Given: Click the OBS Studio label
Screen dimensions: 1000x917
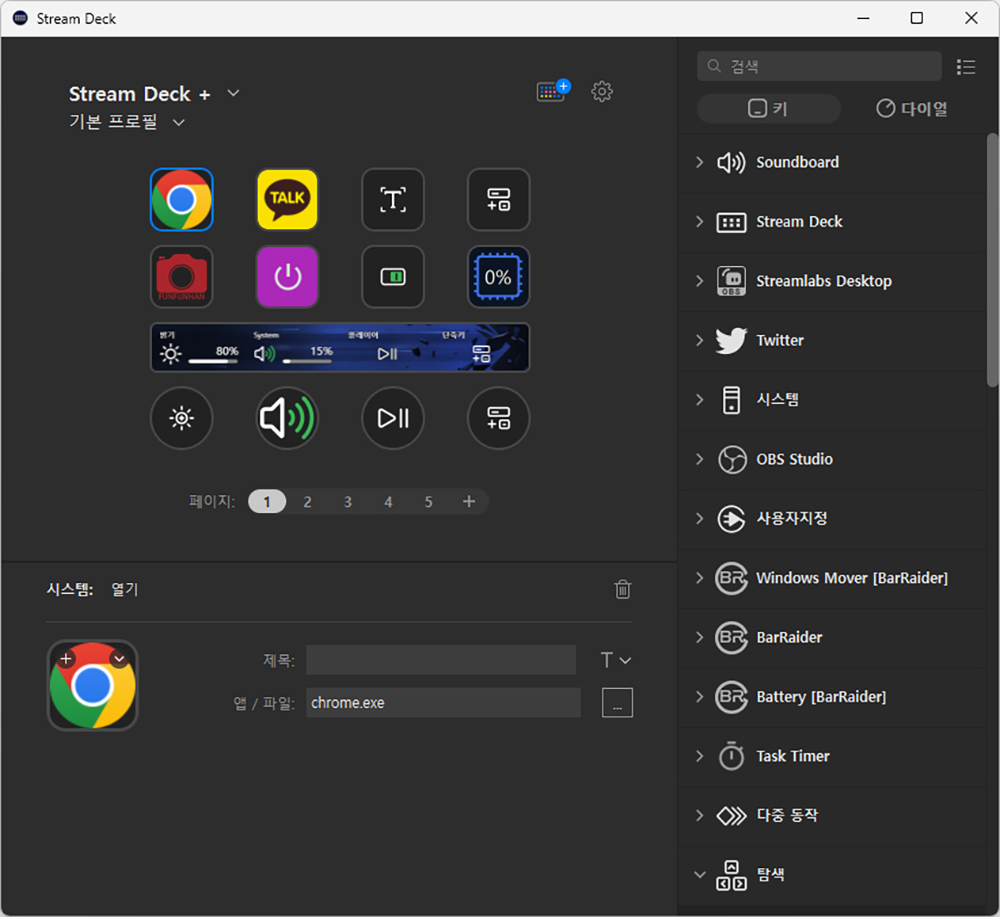Looking at the screenshot, I should point(795,459).
